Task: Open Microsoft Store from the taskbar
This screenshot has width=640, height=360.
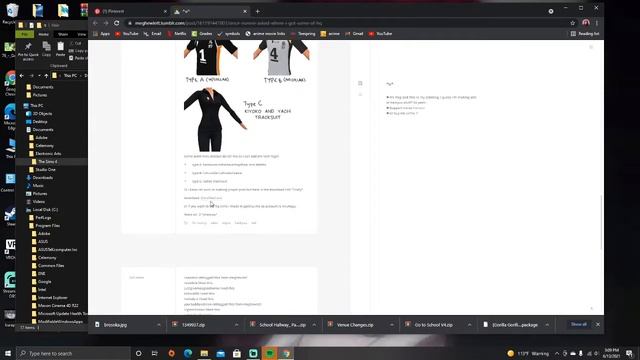Action: [x=237, y=353]
